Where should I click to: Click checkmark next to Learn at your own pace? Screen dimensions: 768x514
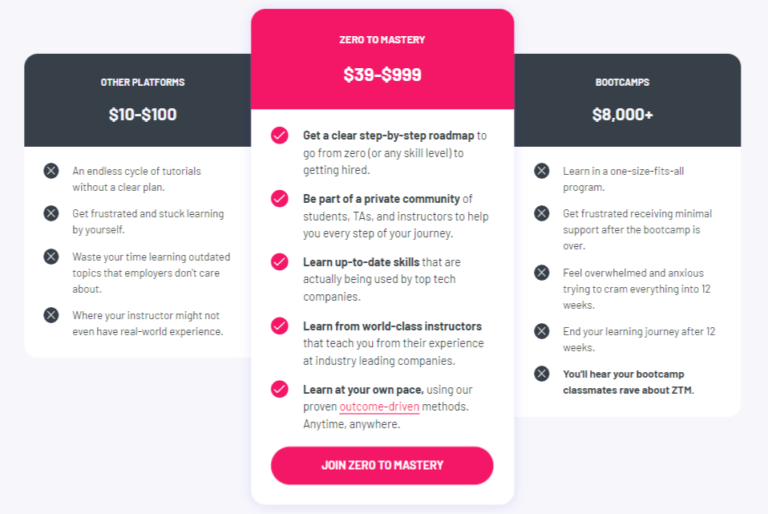tap(280, 390)
